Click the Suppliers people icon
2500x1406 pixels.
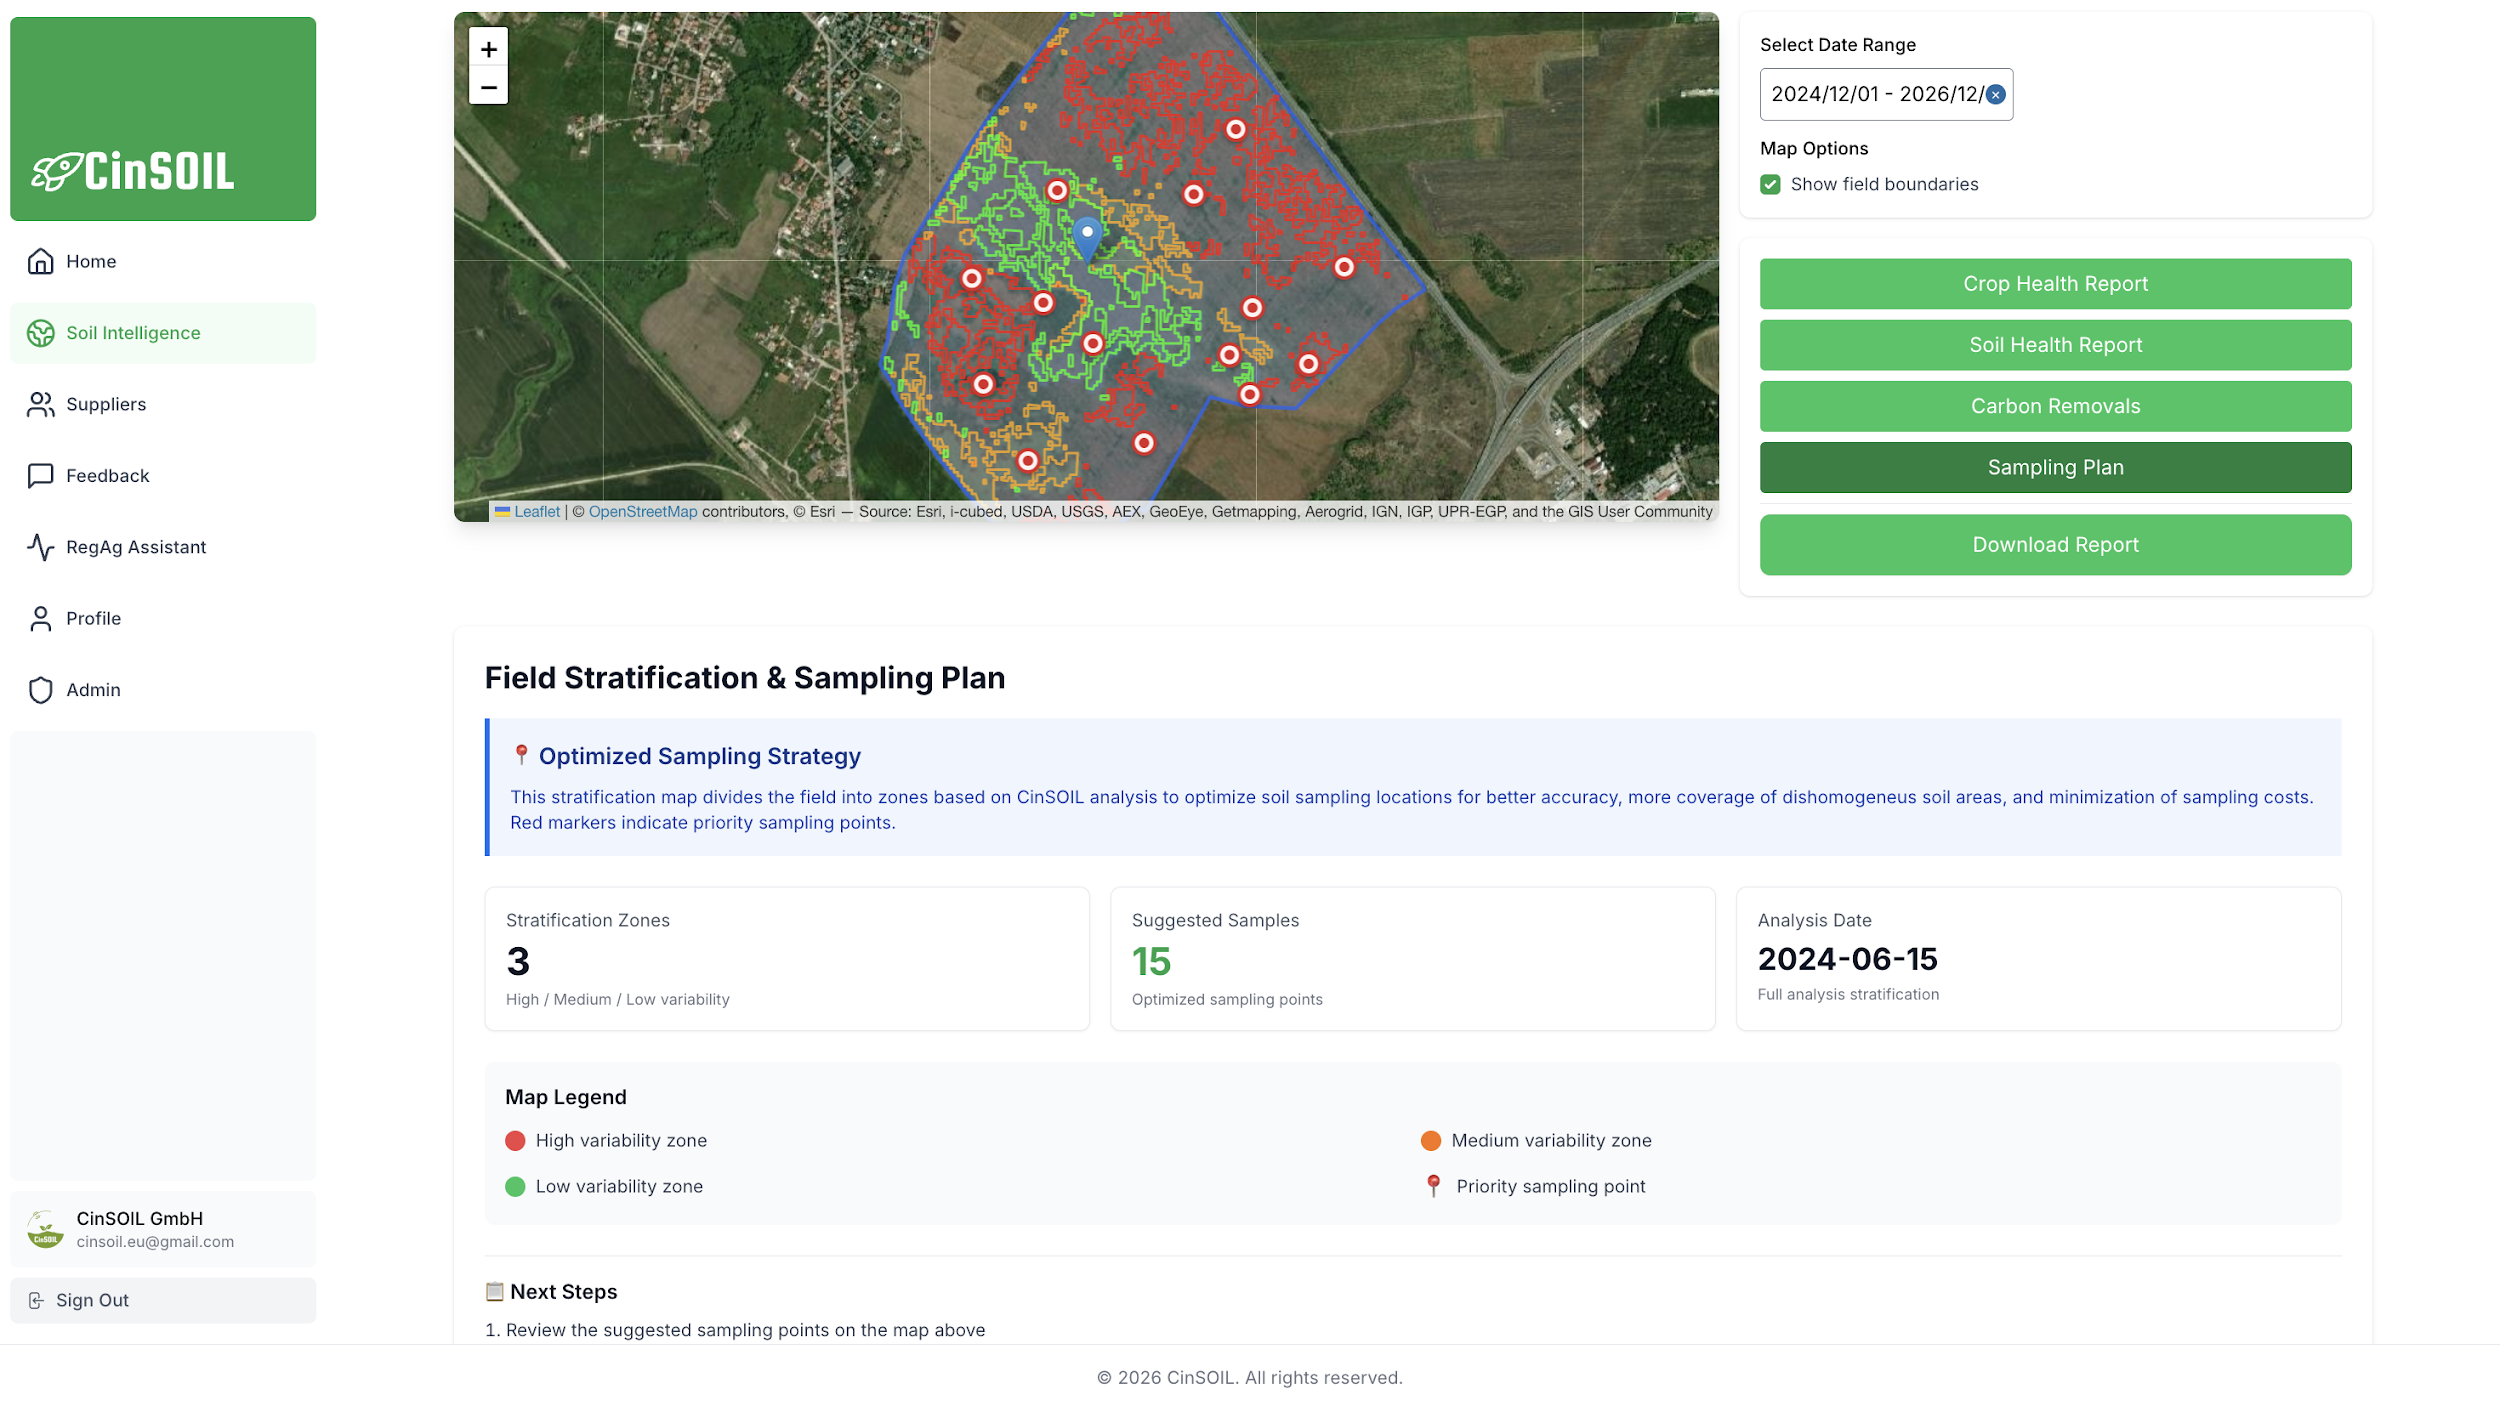click(40, 404)
